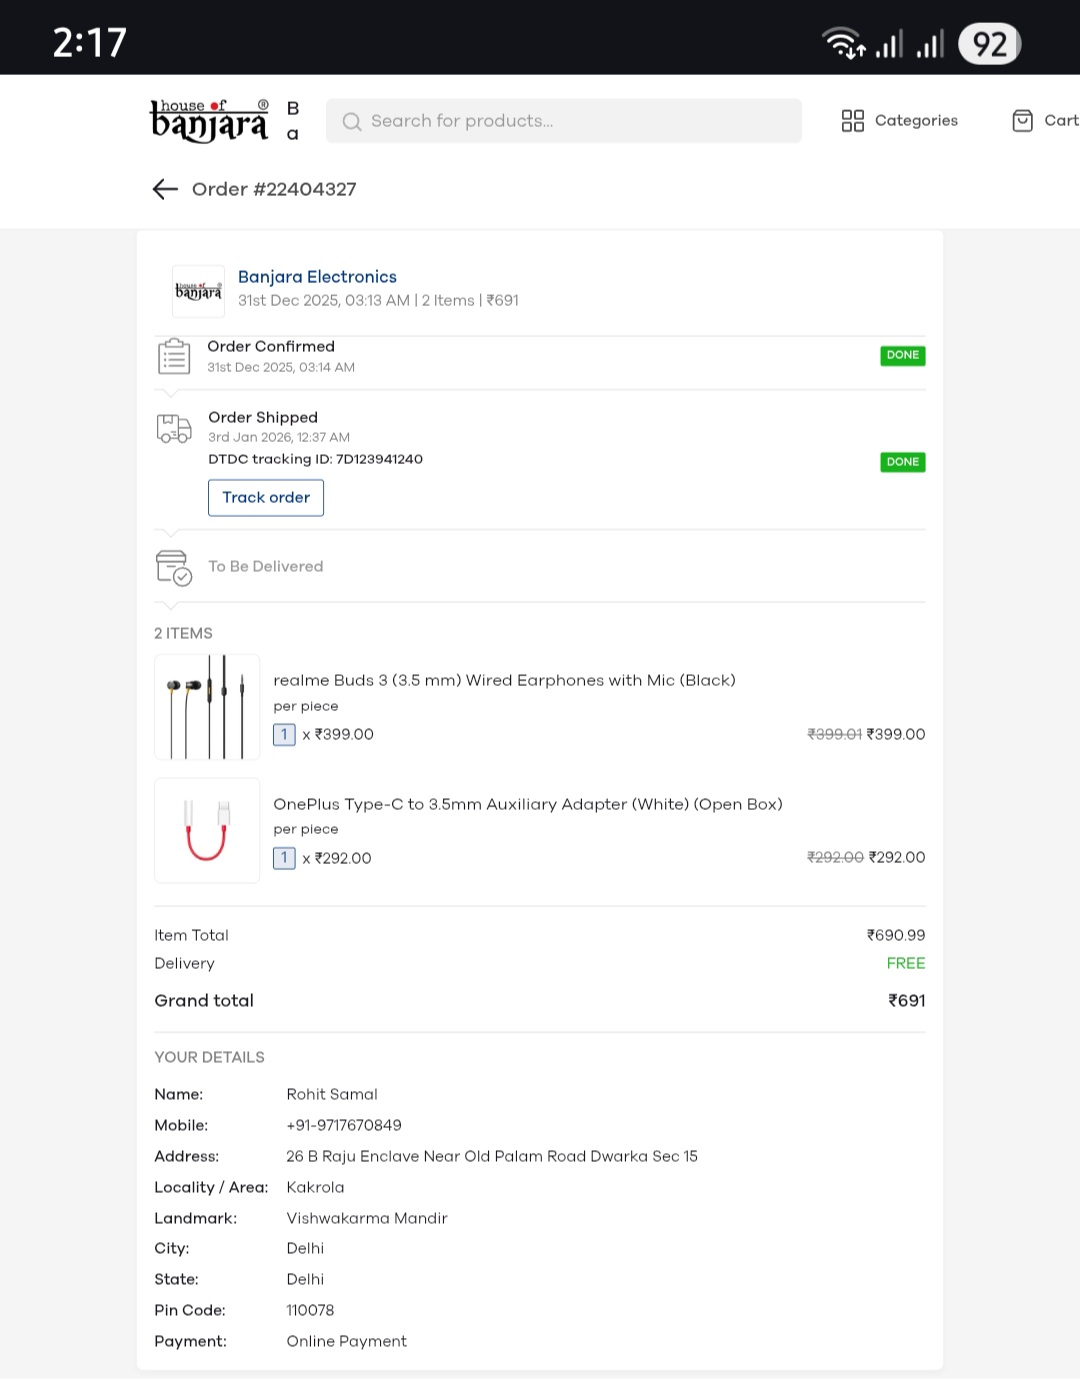The height and width of the screenshot is (1397, 1080).
Task: Click the OnePlus Auxiliary Adapter product title
Action: point(527,804)
